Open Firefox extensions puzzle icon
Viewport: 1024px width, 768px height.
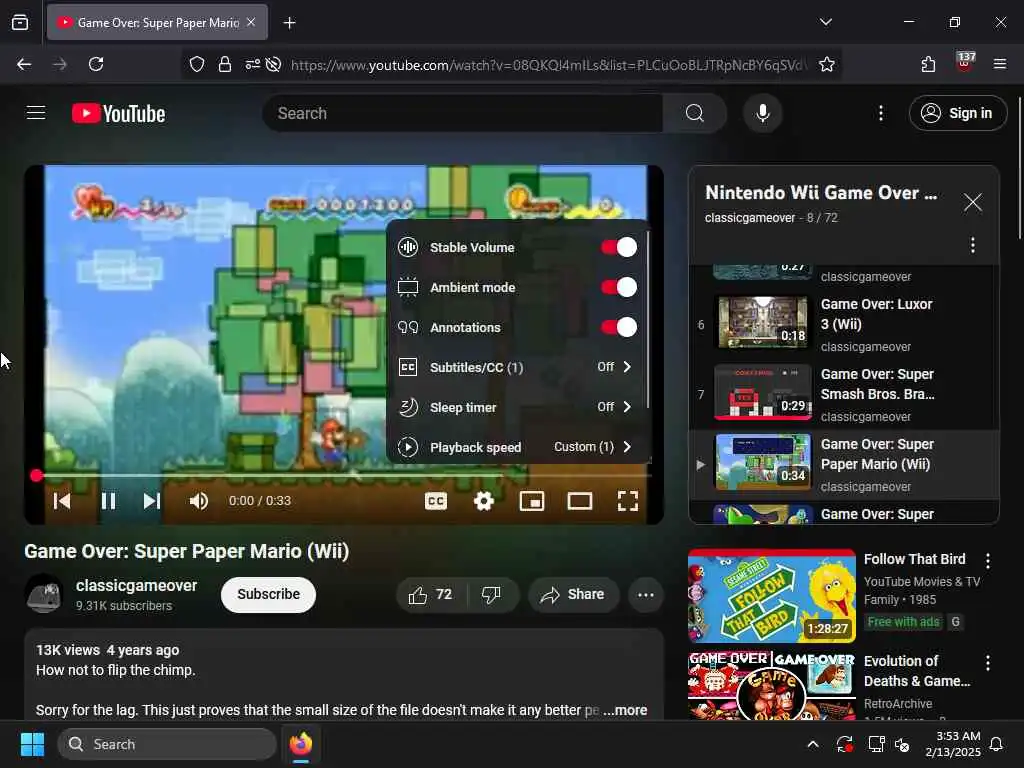(928, 64)
